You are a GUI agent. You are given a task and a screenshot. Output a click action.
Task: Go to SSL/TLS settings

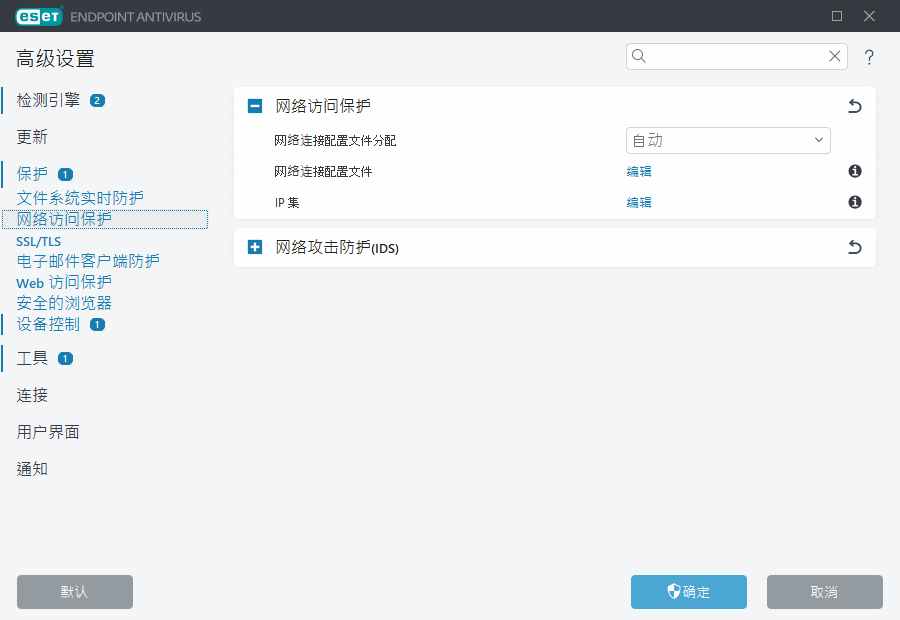click(x=39, y=241)
